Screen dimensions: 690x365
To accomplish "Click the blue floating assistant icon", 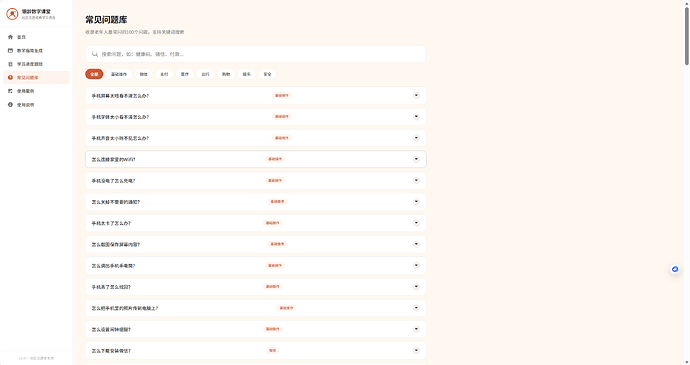I will (x=675, y=269).
